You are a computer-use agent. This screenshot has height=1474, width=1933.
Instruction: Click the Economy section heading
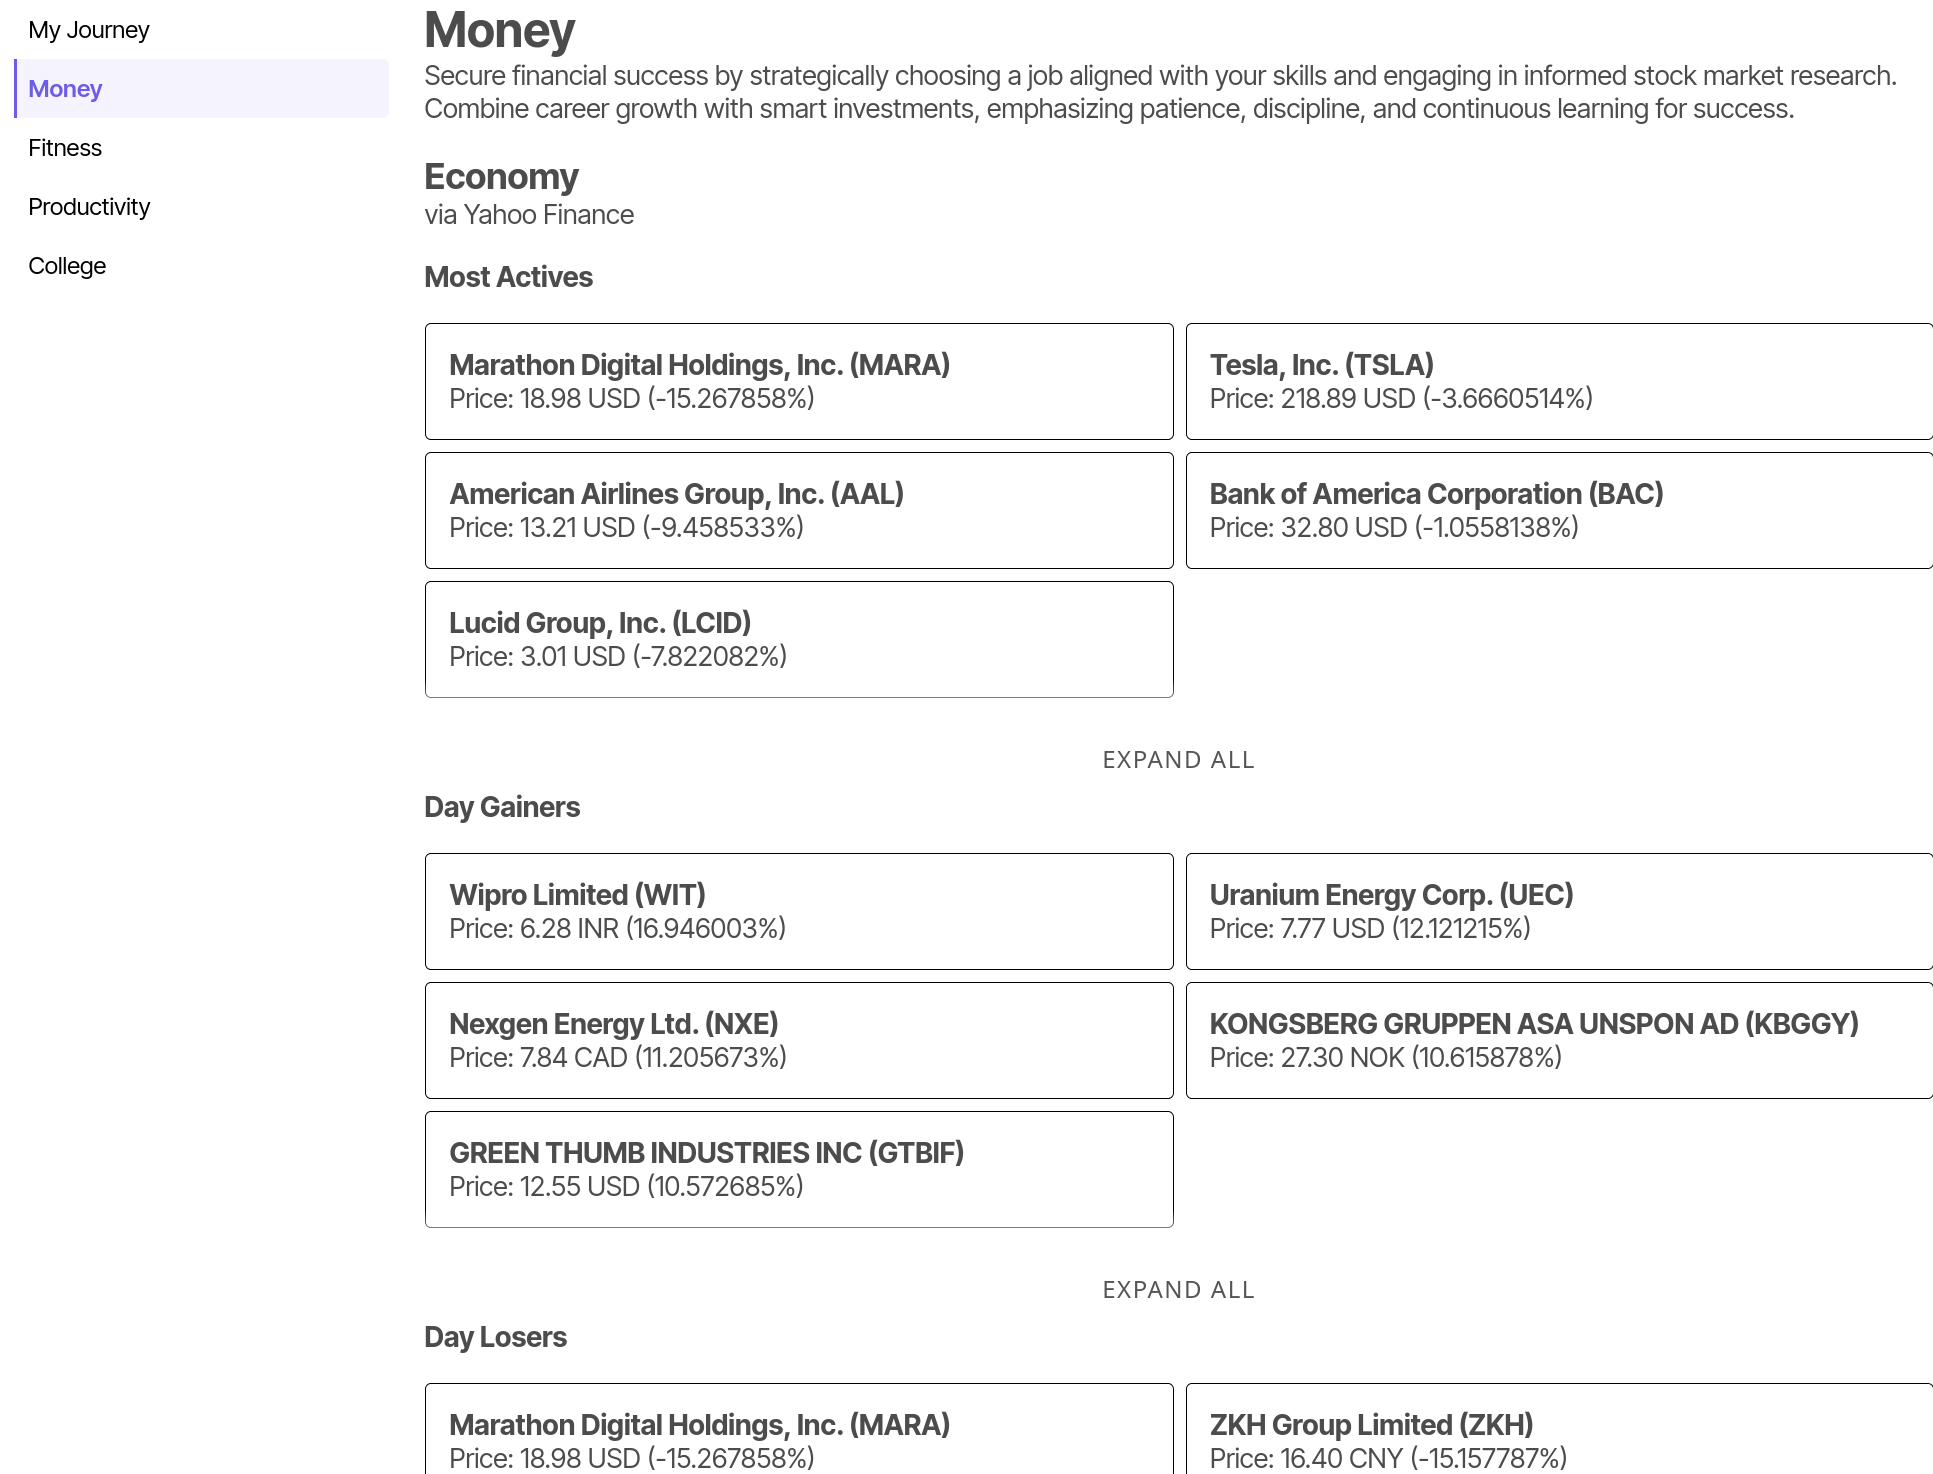[501, 177]
